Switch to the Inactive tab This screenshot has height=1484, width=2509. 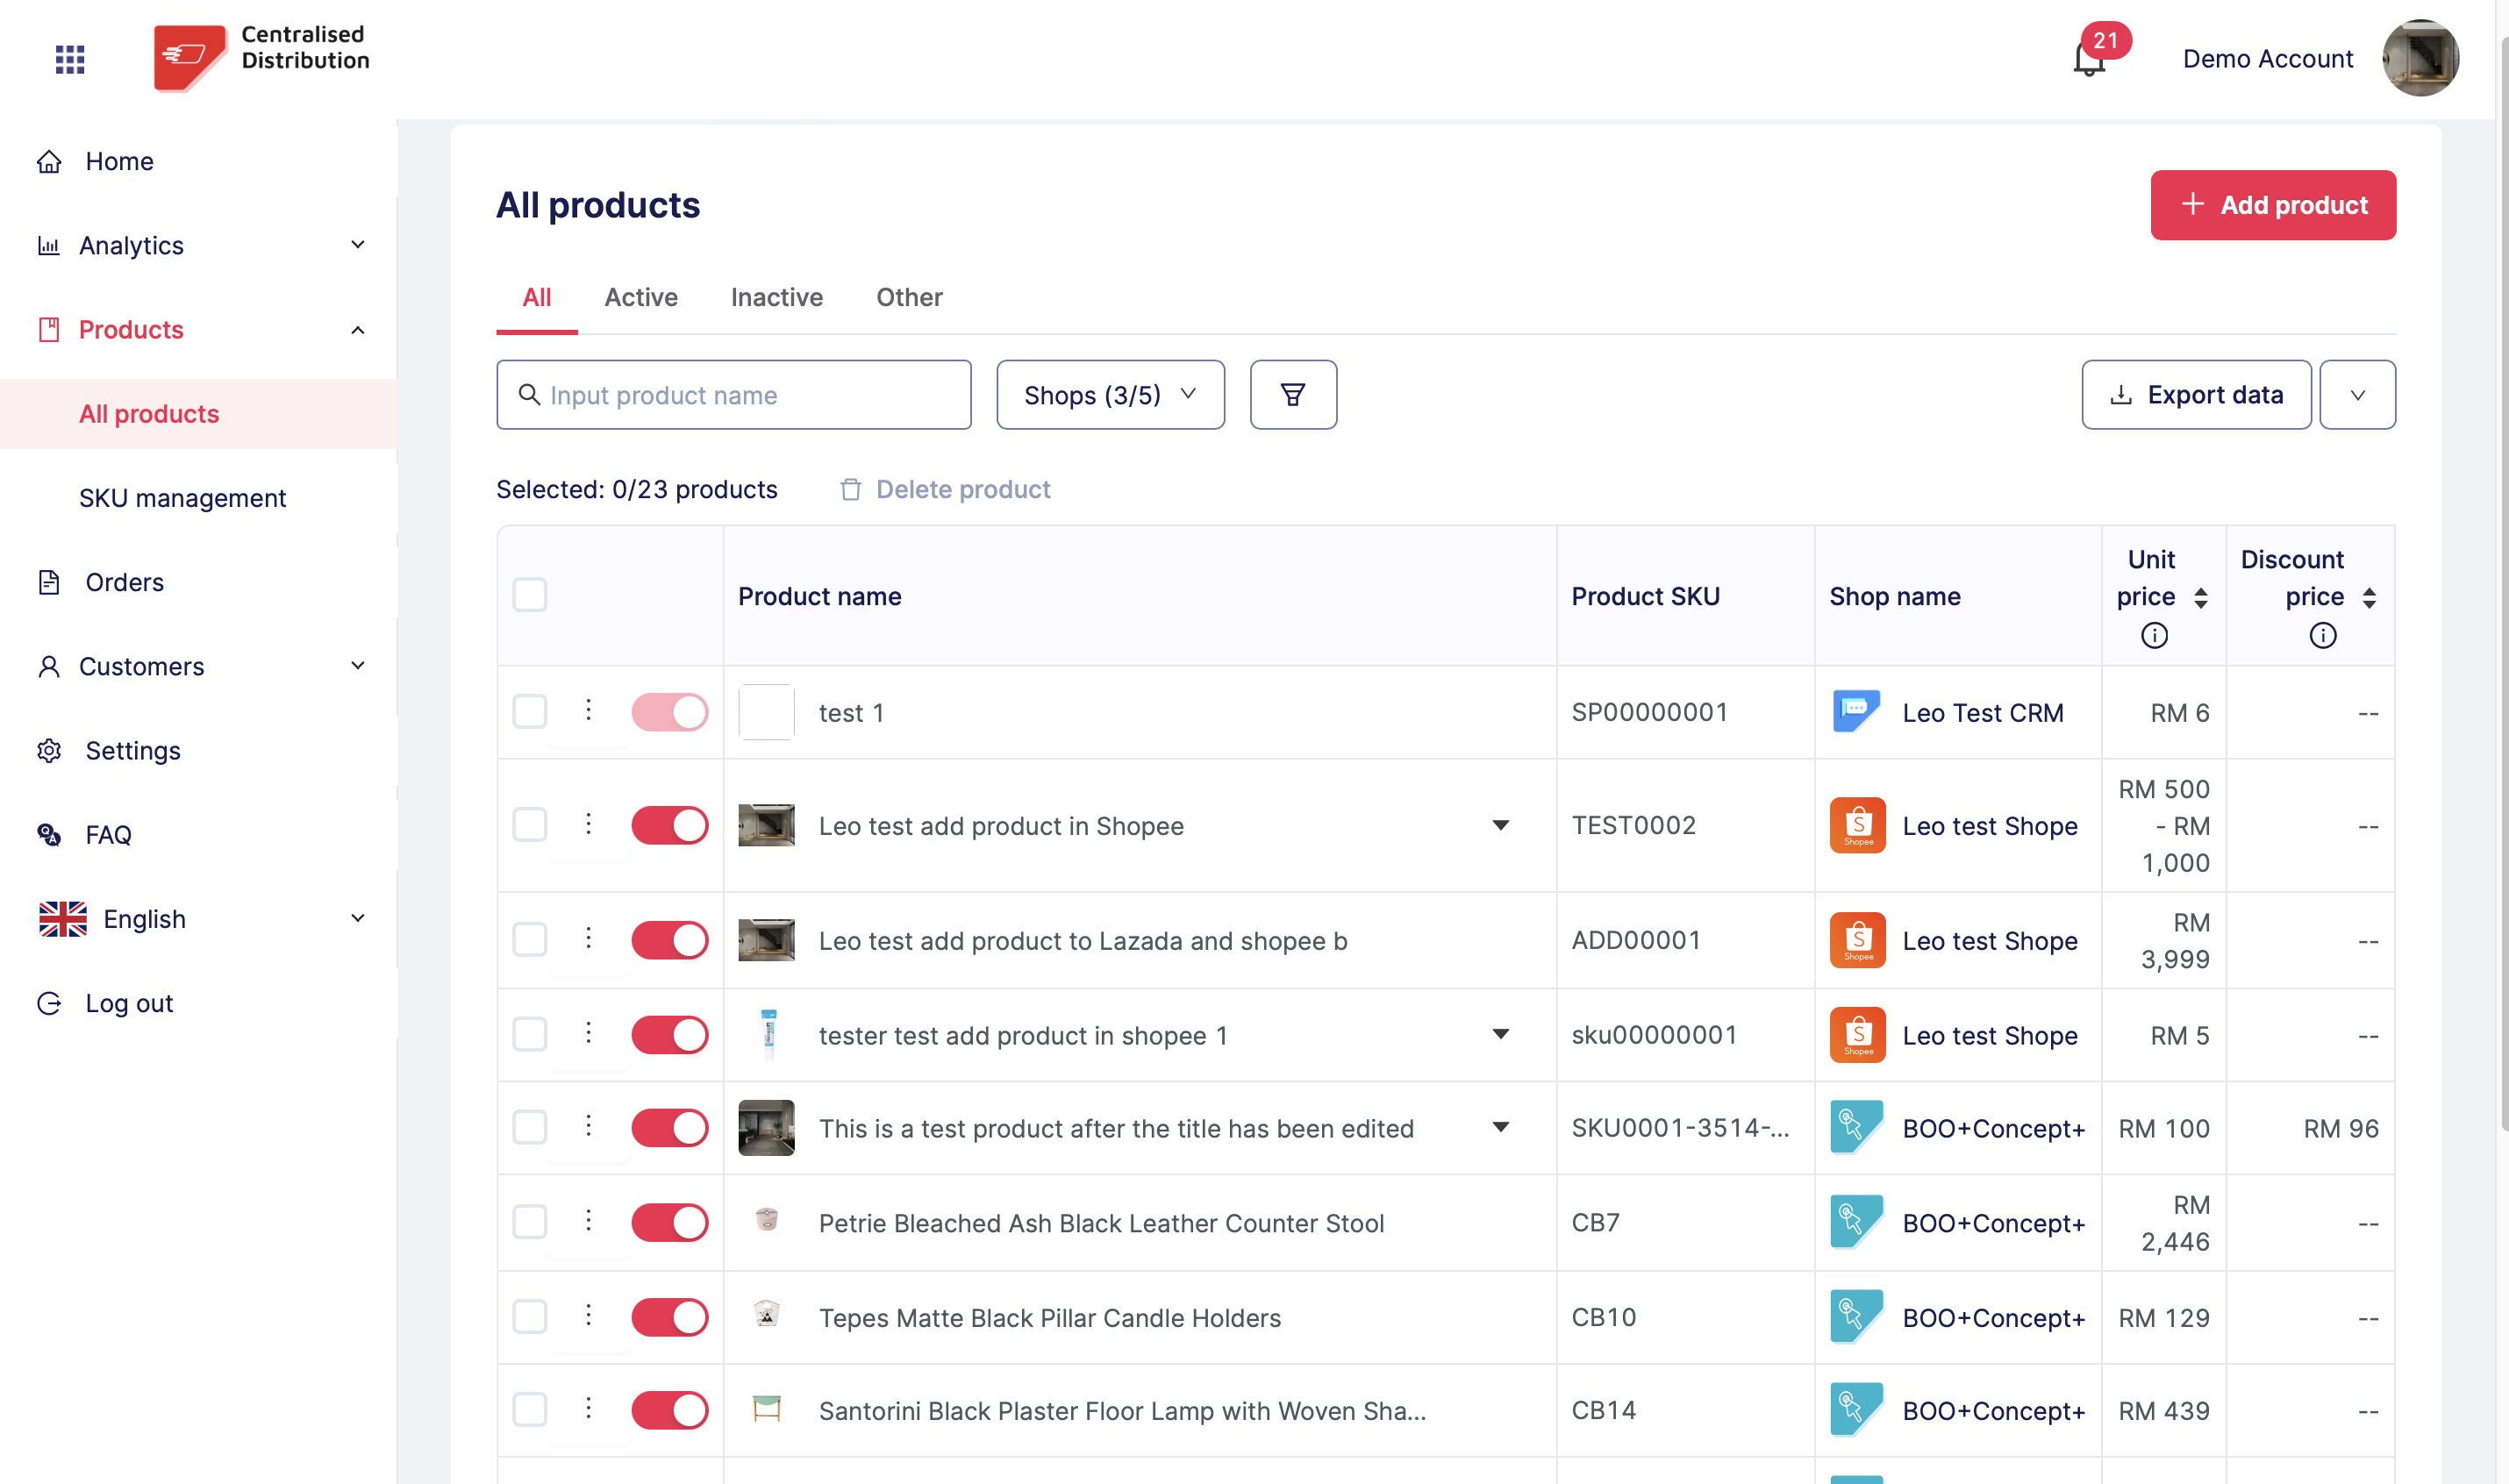(x=776, y=297)
